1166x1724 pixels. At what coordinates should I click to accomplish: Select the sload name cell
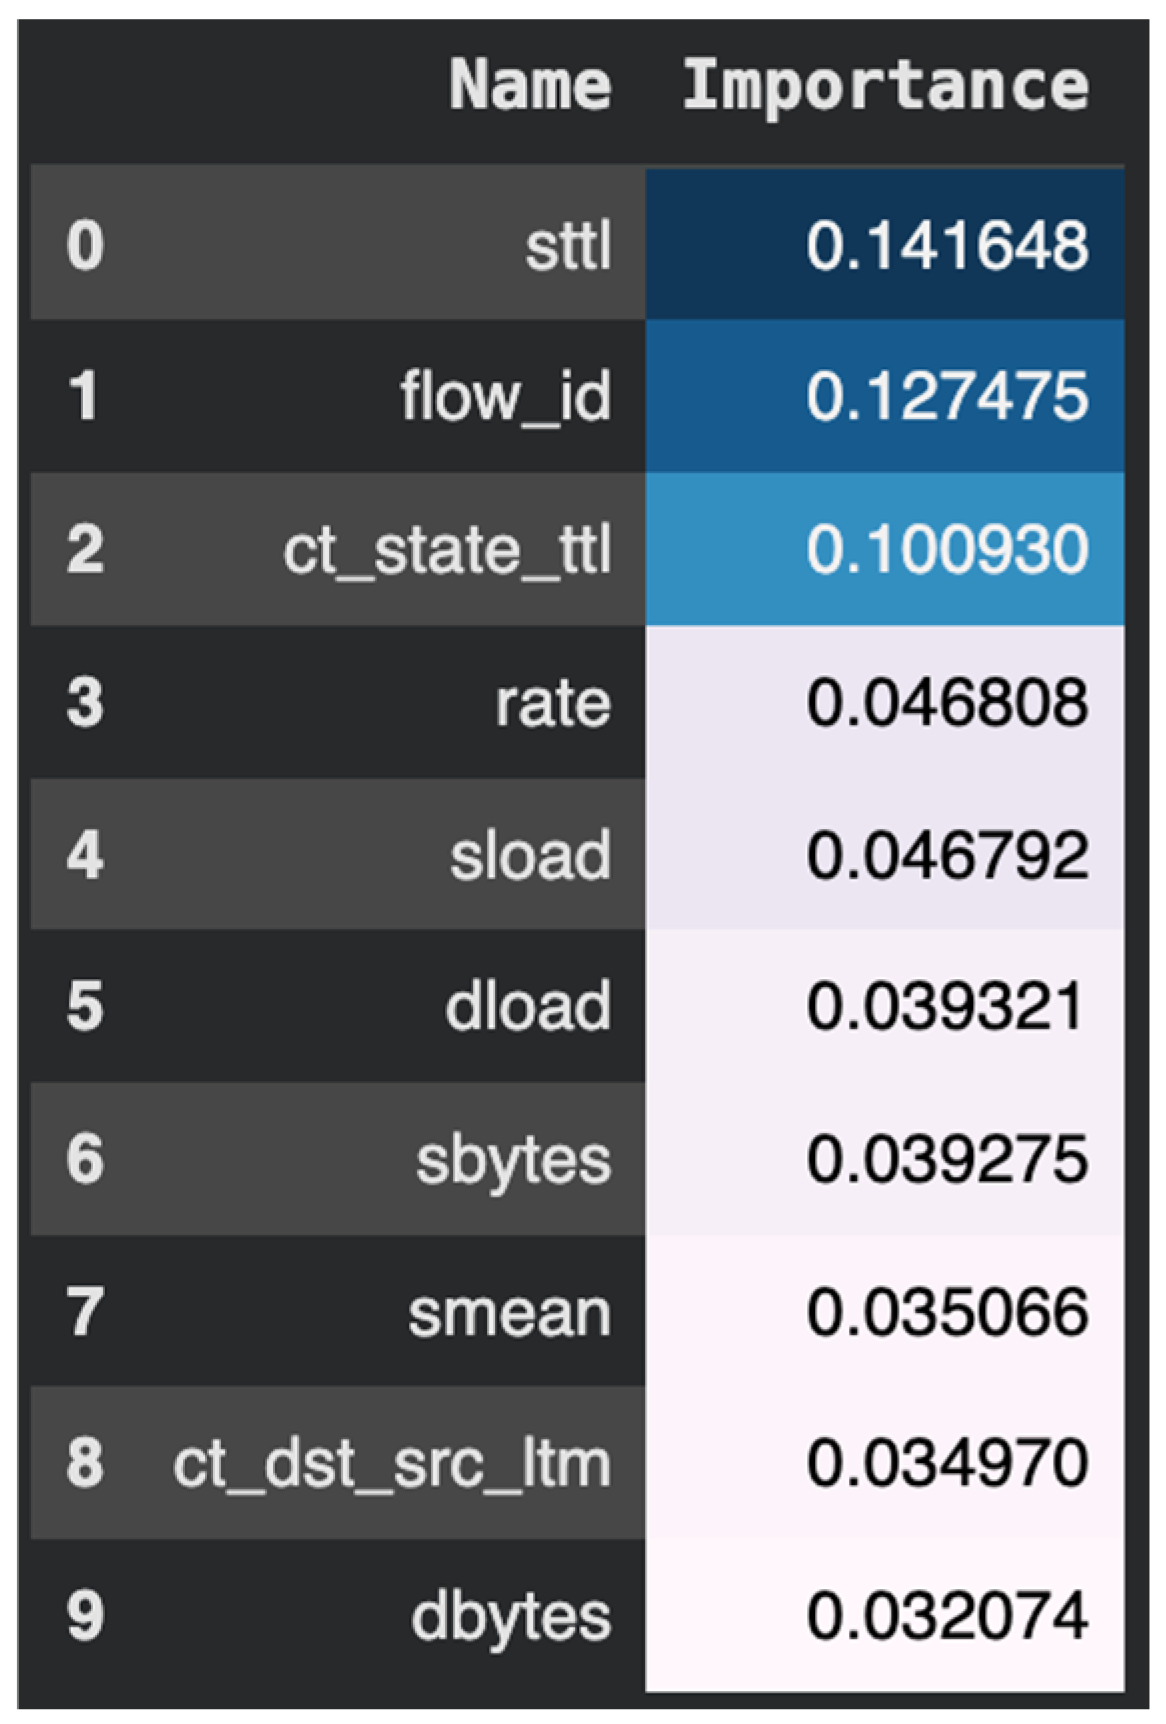point(530,857)
